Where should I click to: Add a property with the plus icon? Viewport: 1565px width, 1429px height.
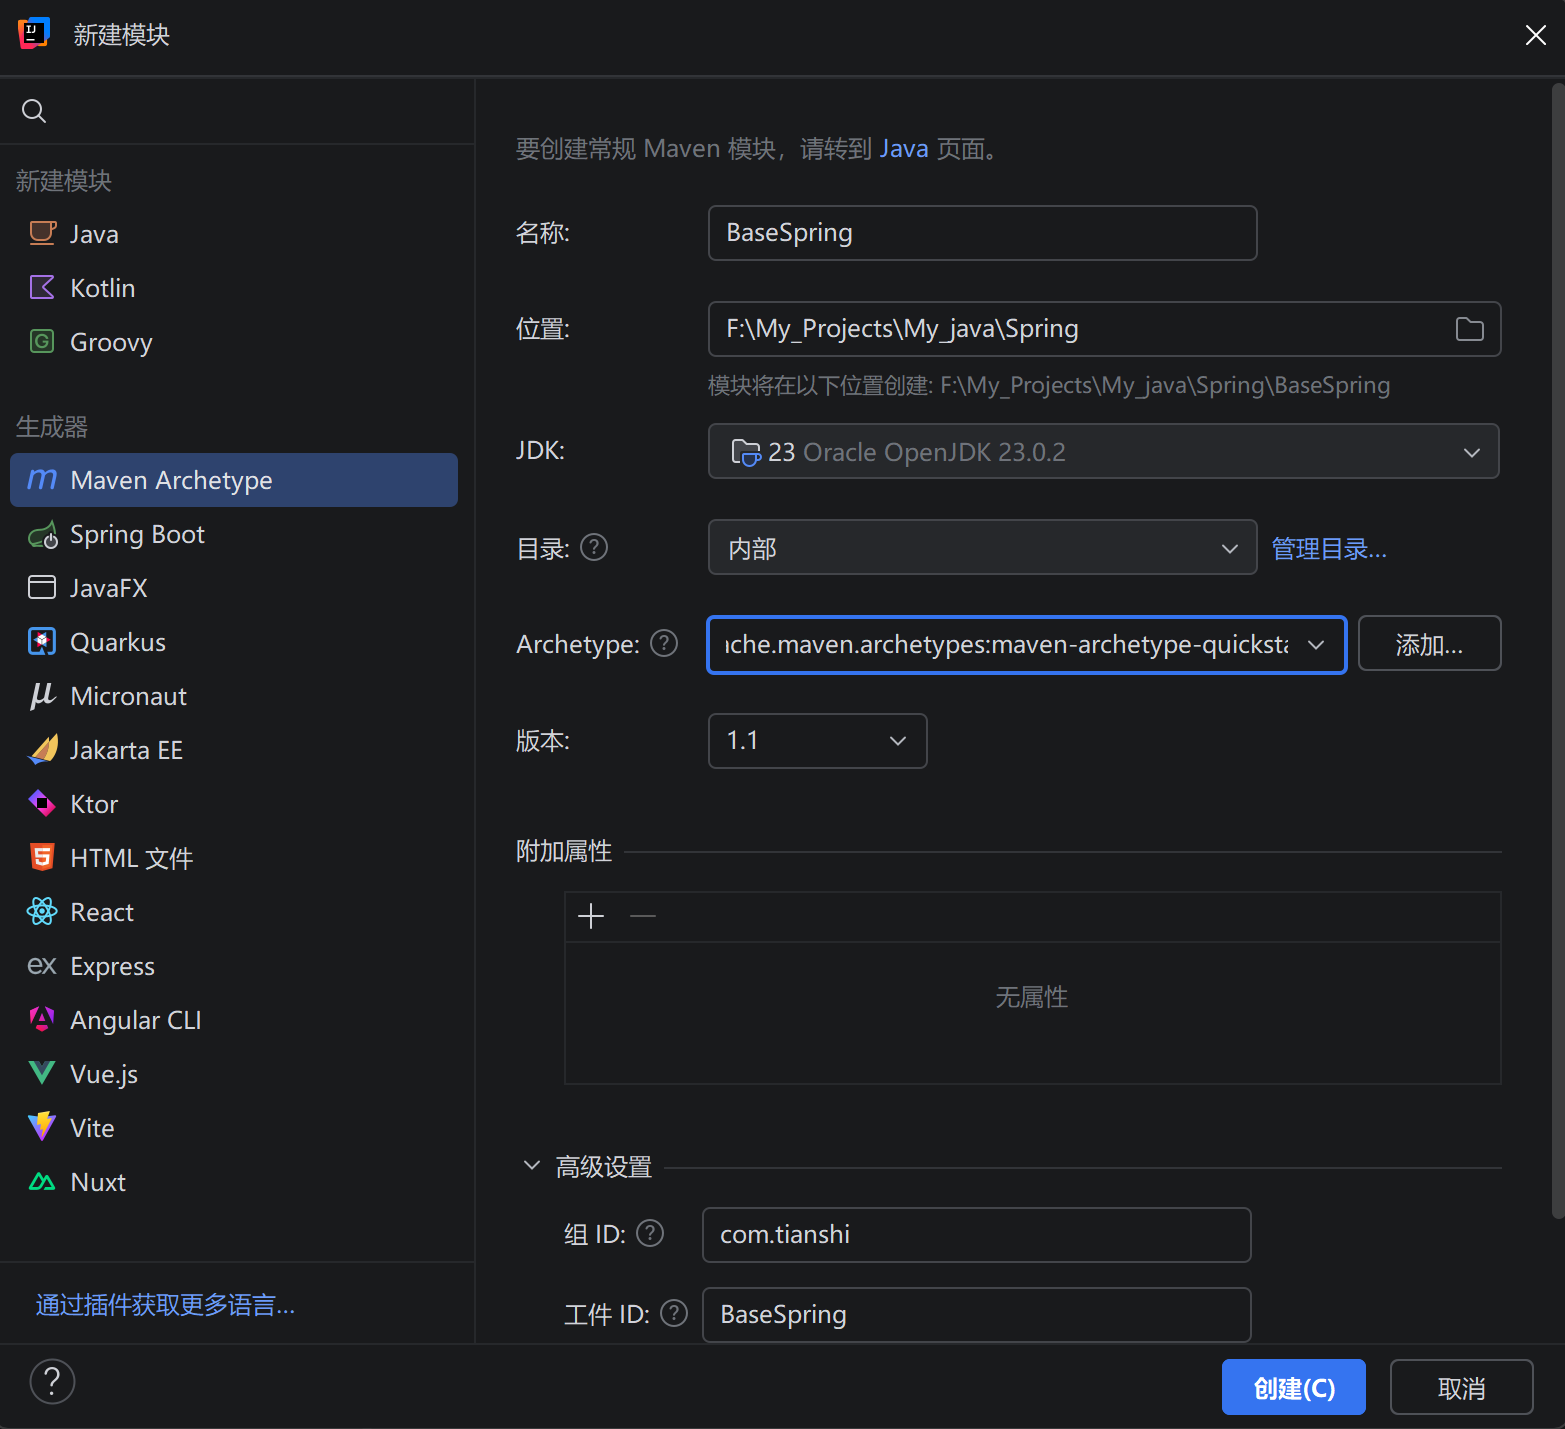[591, 916]
